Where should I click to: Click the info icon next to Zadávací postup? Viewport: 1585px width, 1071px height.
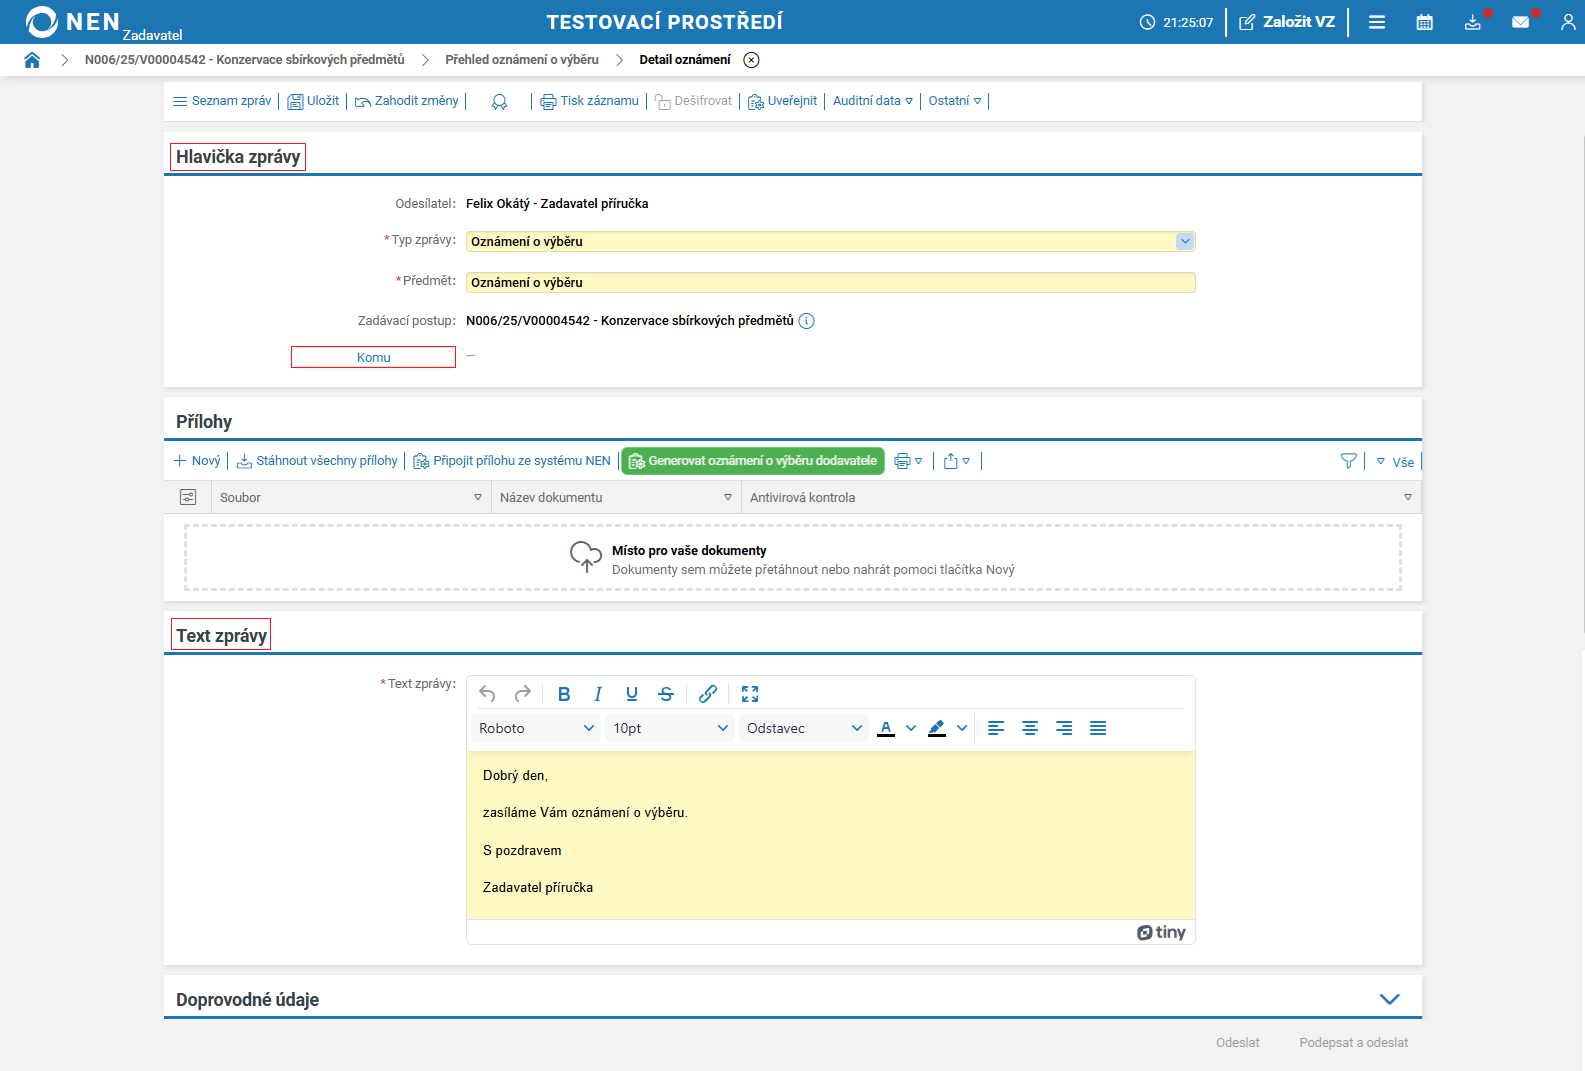pos(807,321)
